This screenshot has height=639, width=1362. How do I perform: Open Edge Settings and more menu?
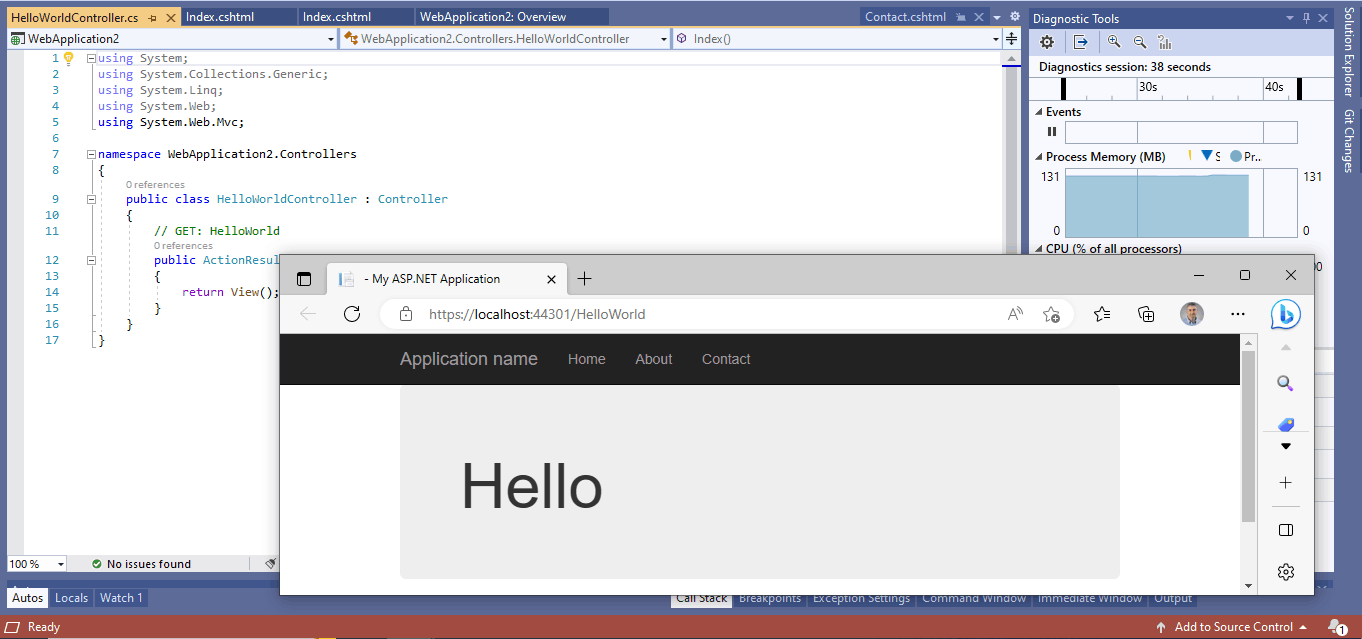pos(1238,314)
